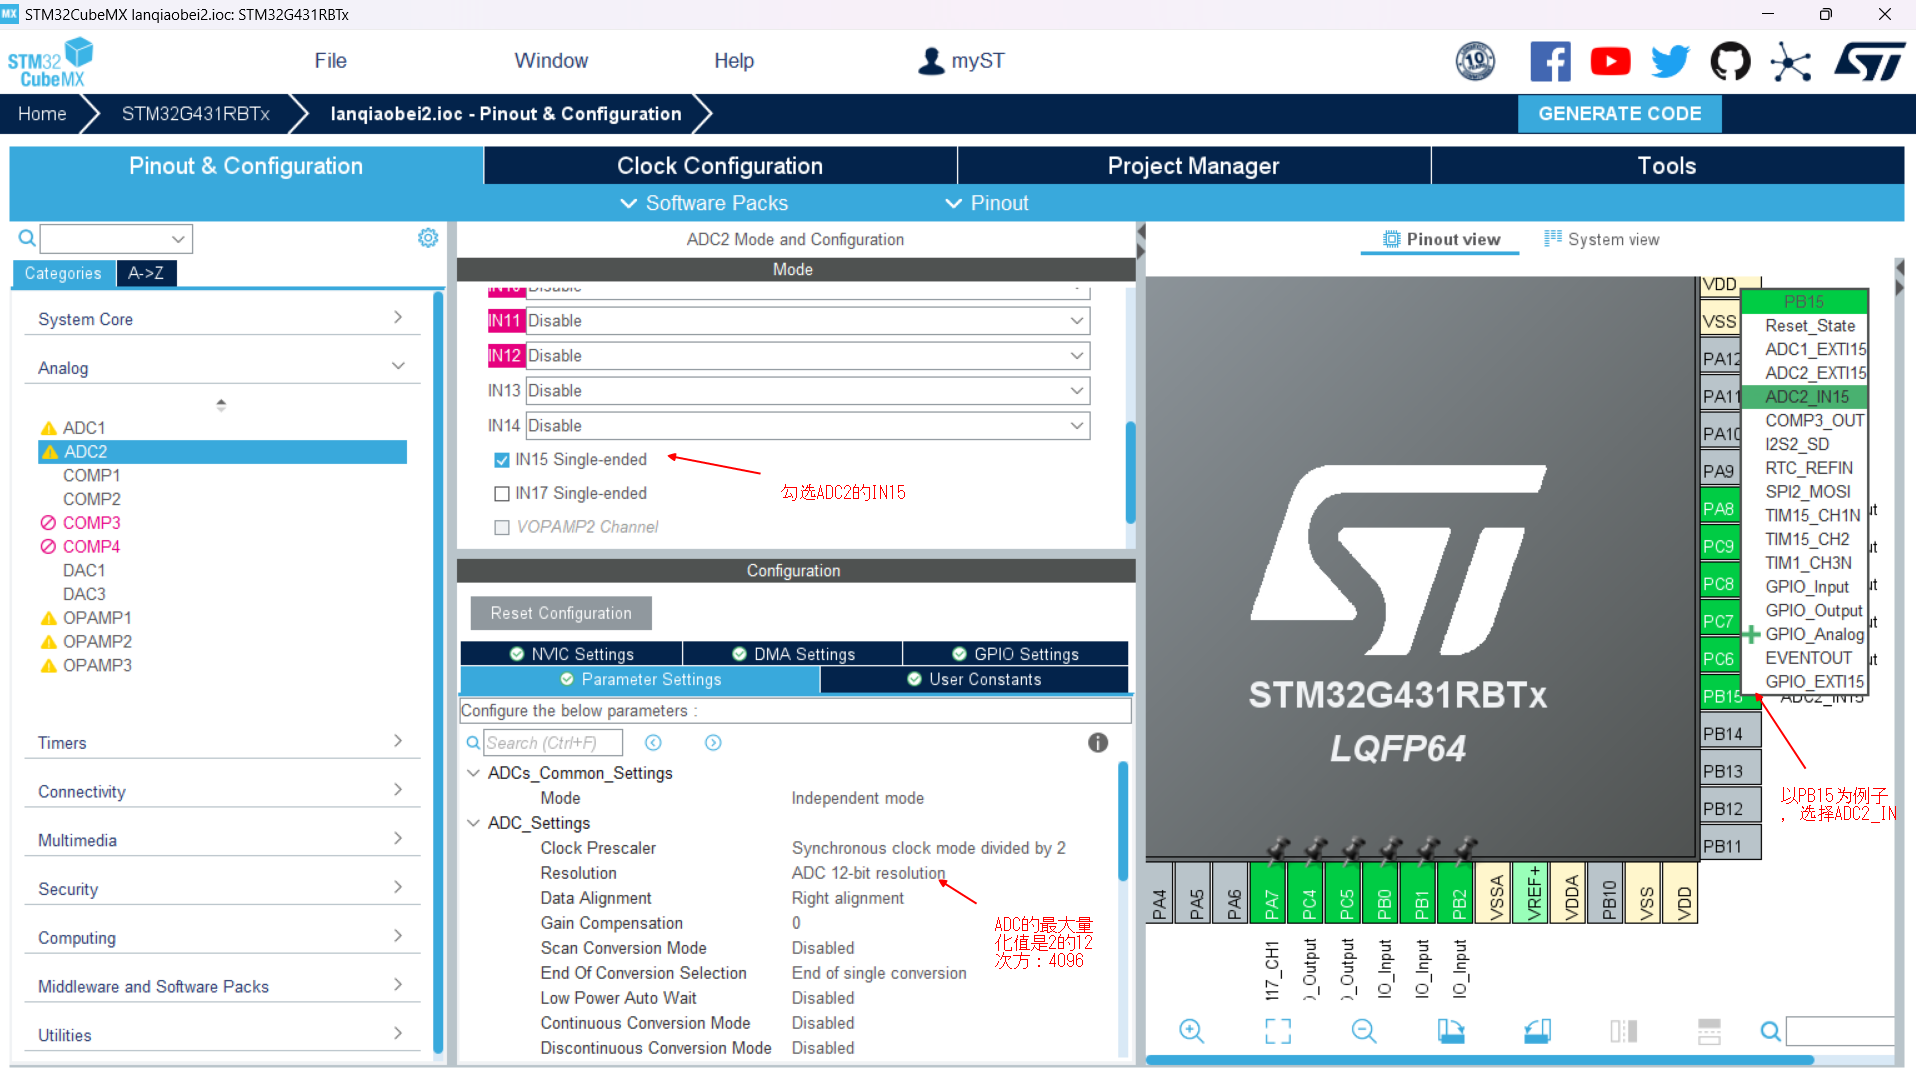This screenshot has height=1079, width=1916.
Task: Open the Twitter bird icon
Action: coord(1670,62)
